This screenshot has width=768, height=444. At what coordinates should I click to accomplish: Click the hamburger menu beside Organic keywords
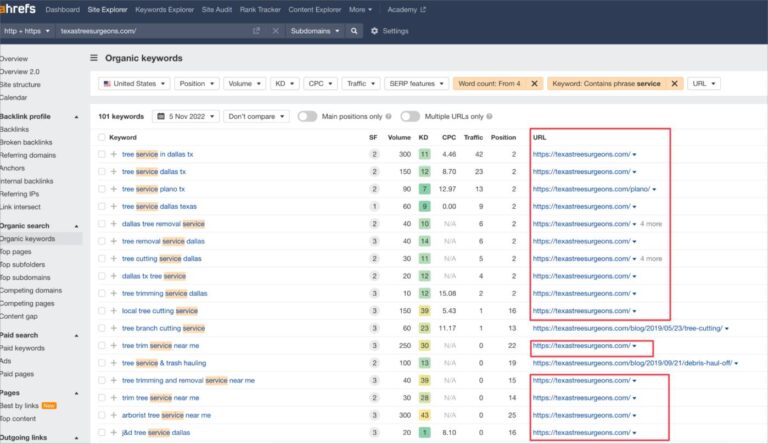(x=94, y=58)
